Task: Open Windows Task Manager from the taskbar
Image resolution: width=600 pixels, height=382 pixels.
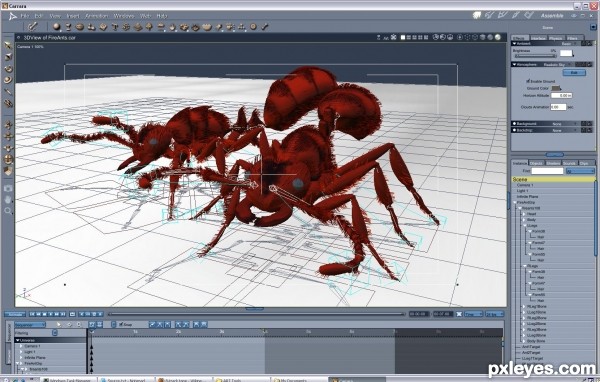Action: (x=68, y=380)
